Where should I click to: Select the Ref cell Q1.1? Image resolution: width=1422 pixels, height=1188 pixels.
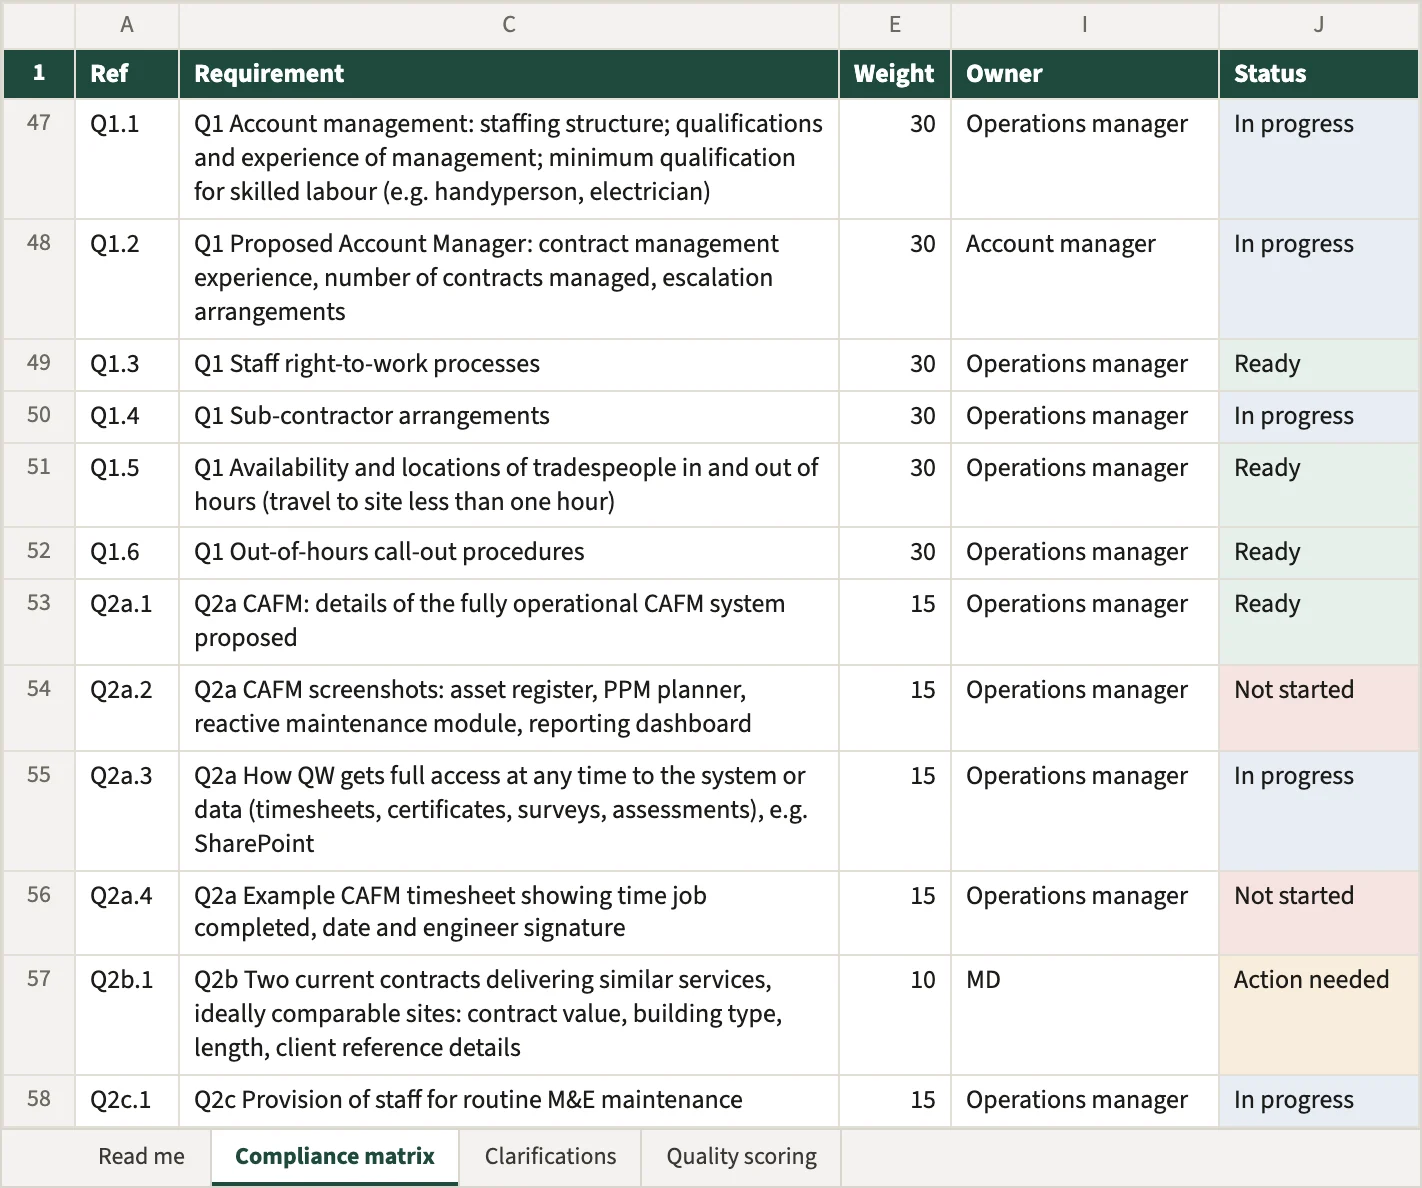[127, 159]
